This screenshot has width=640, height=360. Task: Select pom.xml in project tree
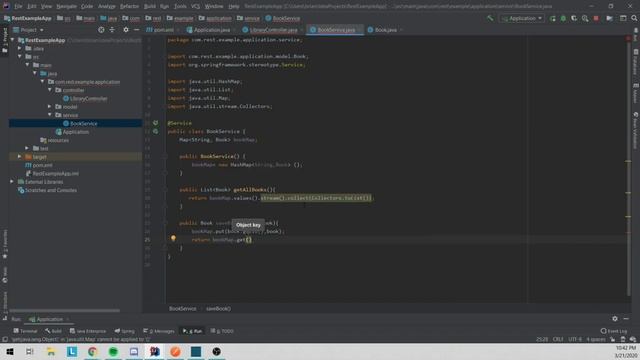(39, 165)
